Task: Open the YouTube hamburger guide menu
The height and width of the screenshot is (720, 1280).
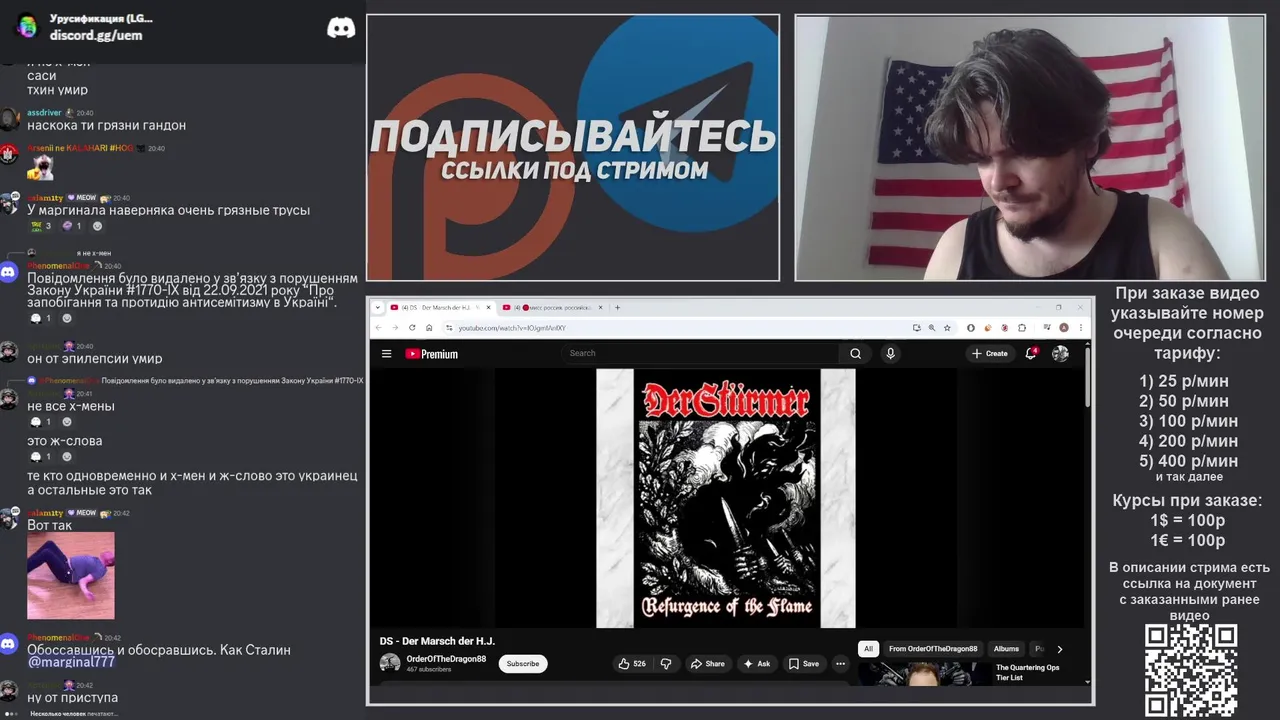Action: (386, 353)
